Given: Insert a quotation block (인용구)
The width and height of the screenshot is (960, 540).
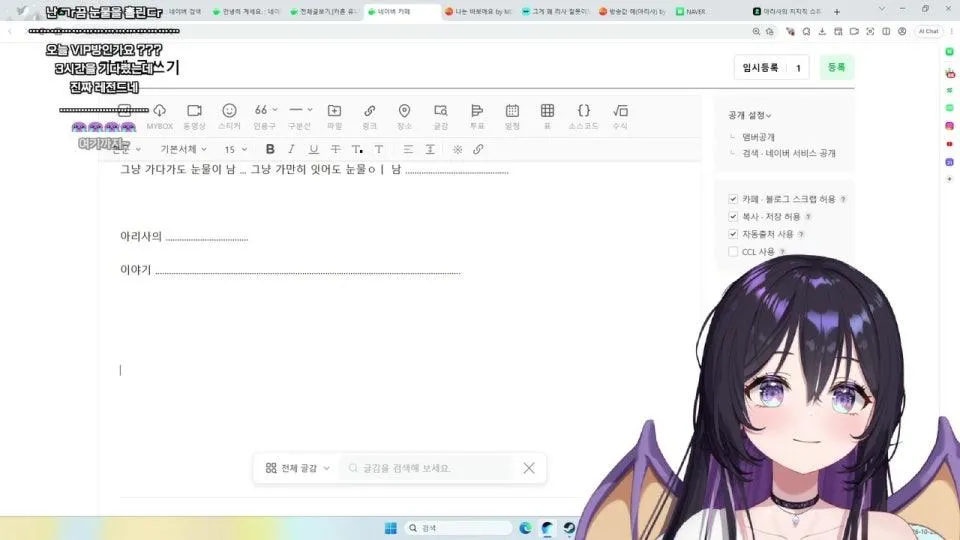Looking at the screenshot, I should [261, 116].
